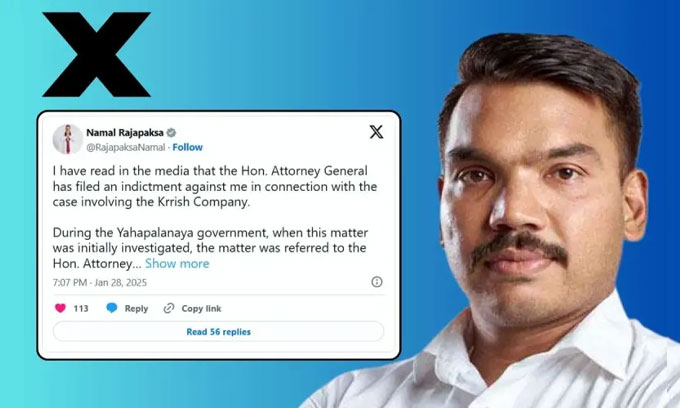The width and height of the screenshot is (680, 408).
Task: Open the tweet info circle icon
Action: [x=376, y=282]
